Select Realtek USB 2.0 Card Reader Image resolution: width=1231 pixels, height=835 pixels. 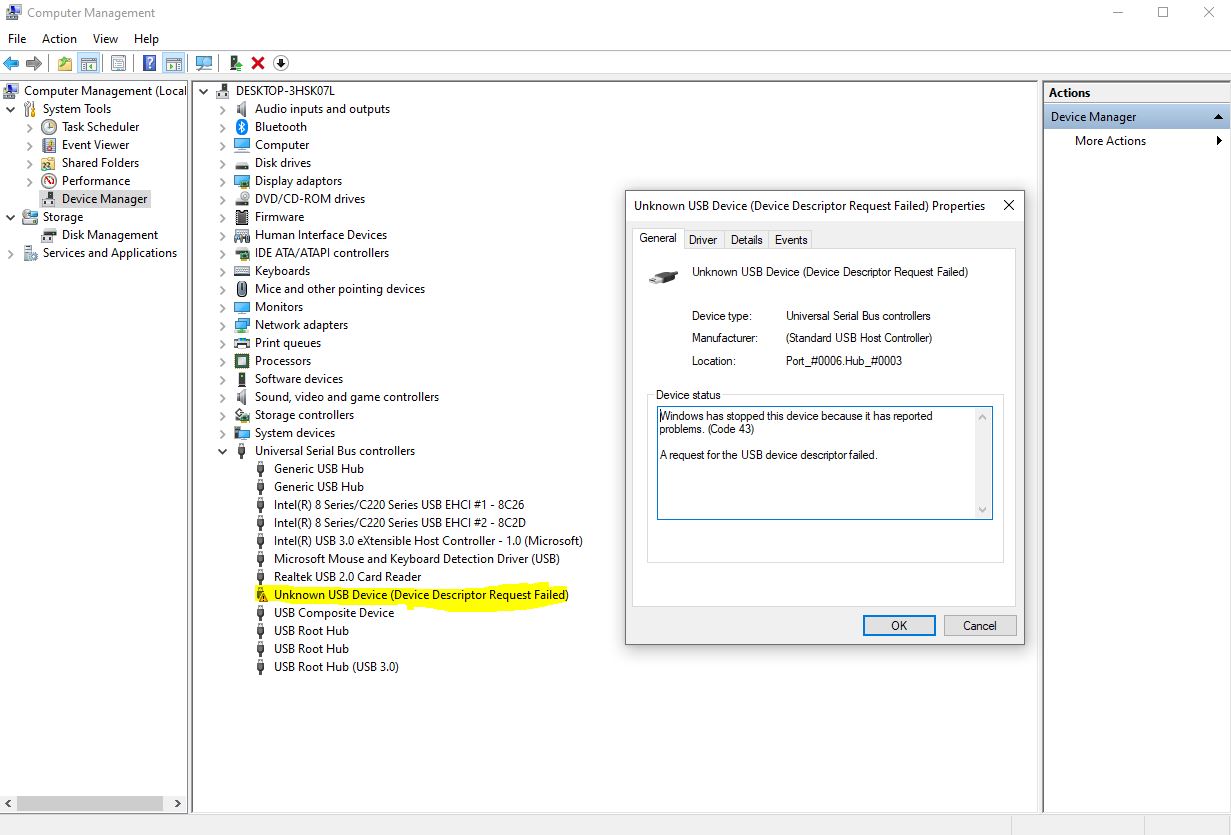[348, 577]
